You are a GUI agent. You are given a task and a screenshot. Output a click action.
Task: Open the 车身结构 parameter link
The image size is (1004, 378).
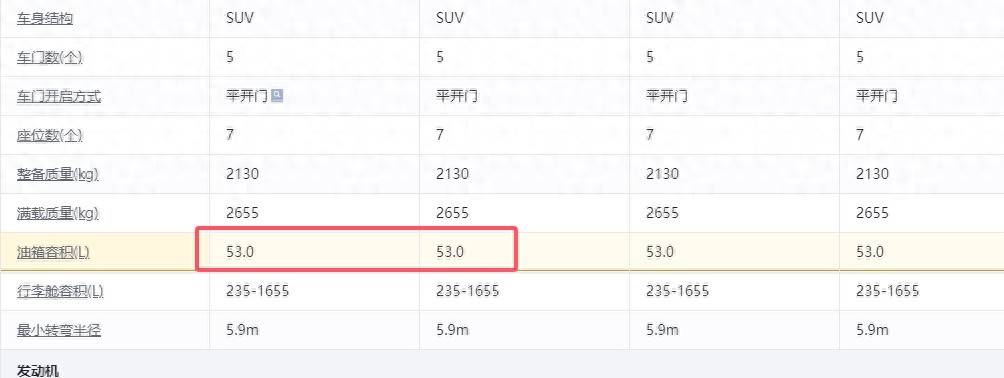point(45,19)
